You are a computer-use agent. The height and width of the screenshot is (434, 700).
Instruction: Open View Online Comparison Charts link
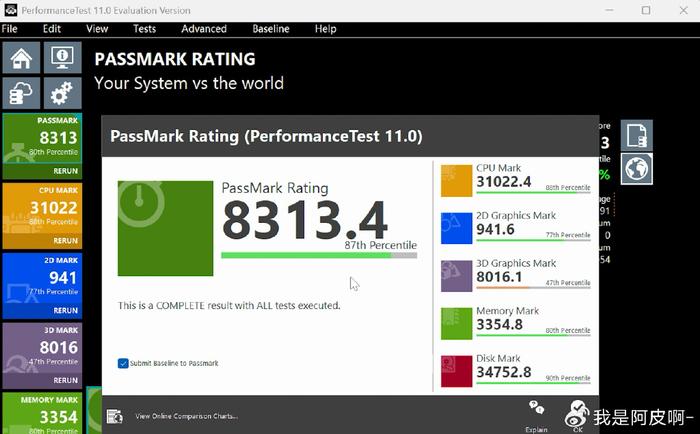[186, 416]
